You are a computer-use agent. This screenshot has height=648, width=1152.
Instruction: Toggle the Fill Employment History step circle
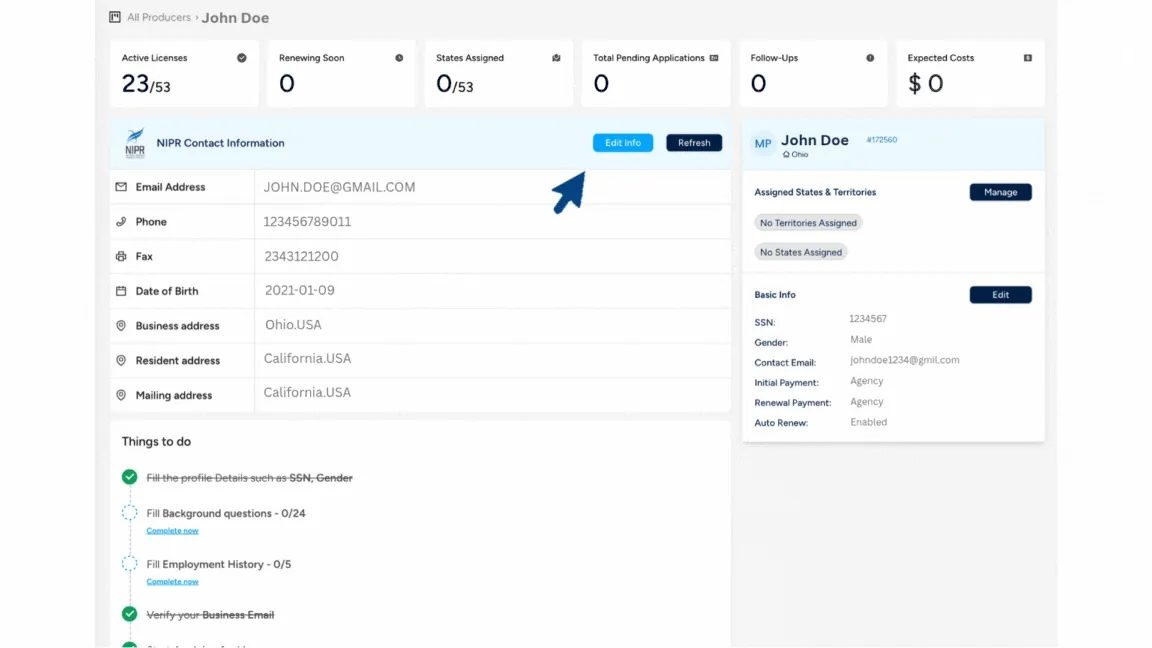(129, 564)
